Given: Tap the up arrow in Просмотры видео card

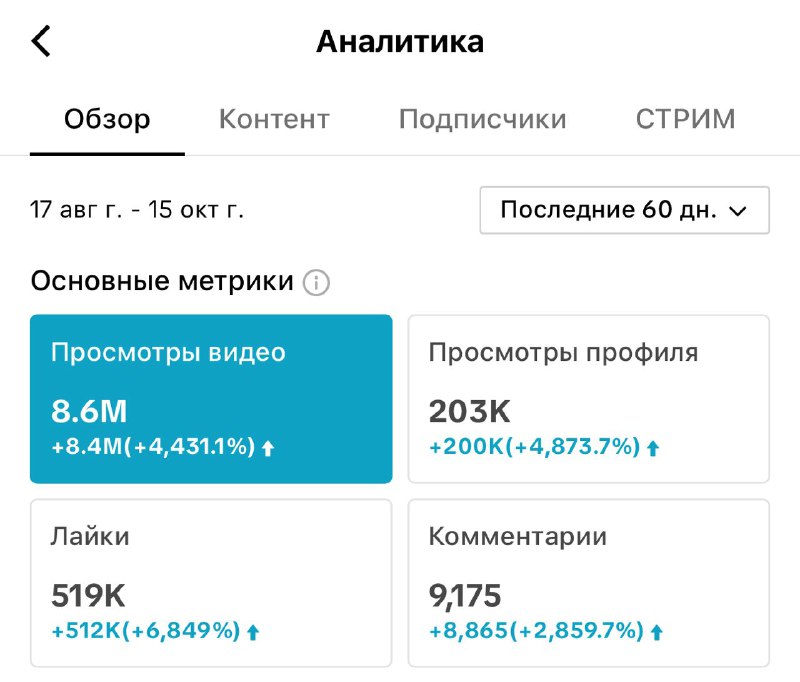Looking at the screenshot, I should click(268, 448).
